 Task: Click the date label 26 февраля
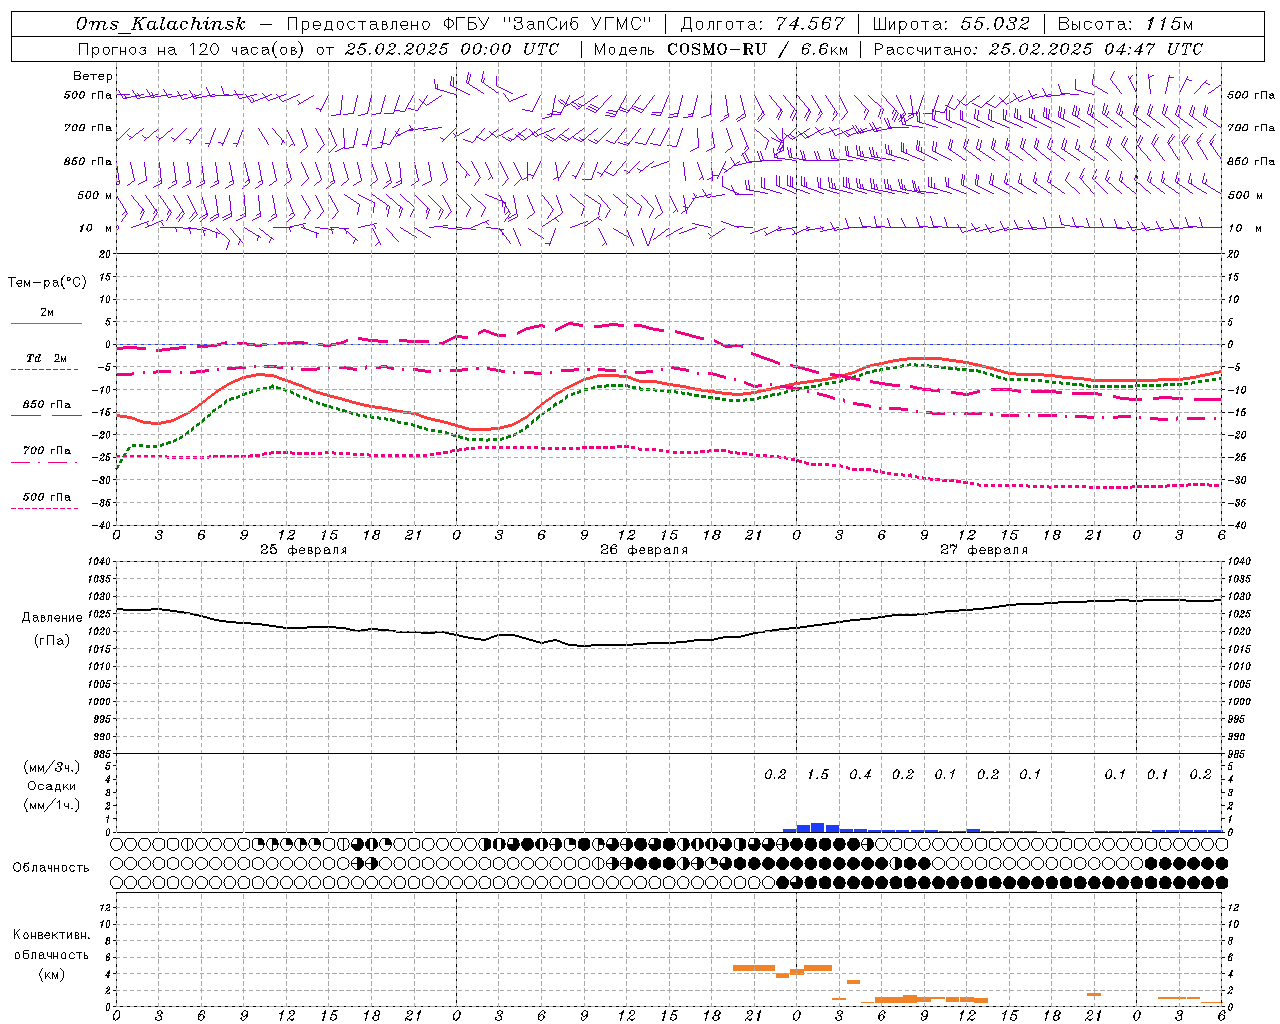pos(644,550)
